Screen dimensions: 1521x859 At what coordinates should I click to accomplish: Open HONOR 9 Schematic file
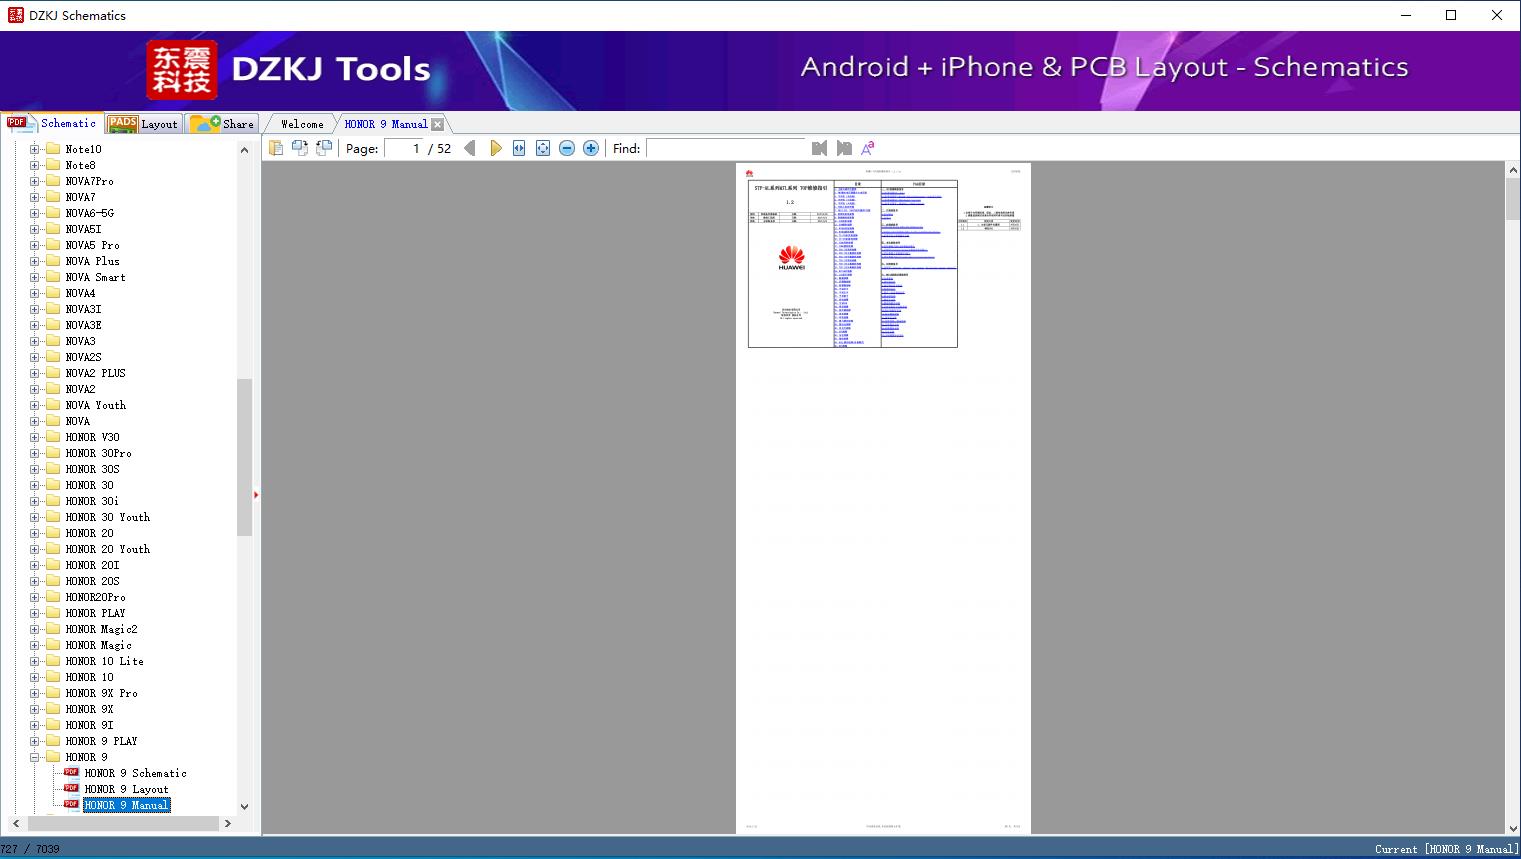[x=135, y=773]
